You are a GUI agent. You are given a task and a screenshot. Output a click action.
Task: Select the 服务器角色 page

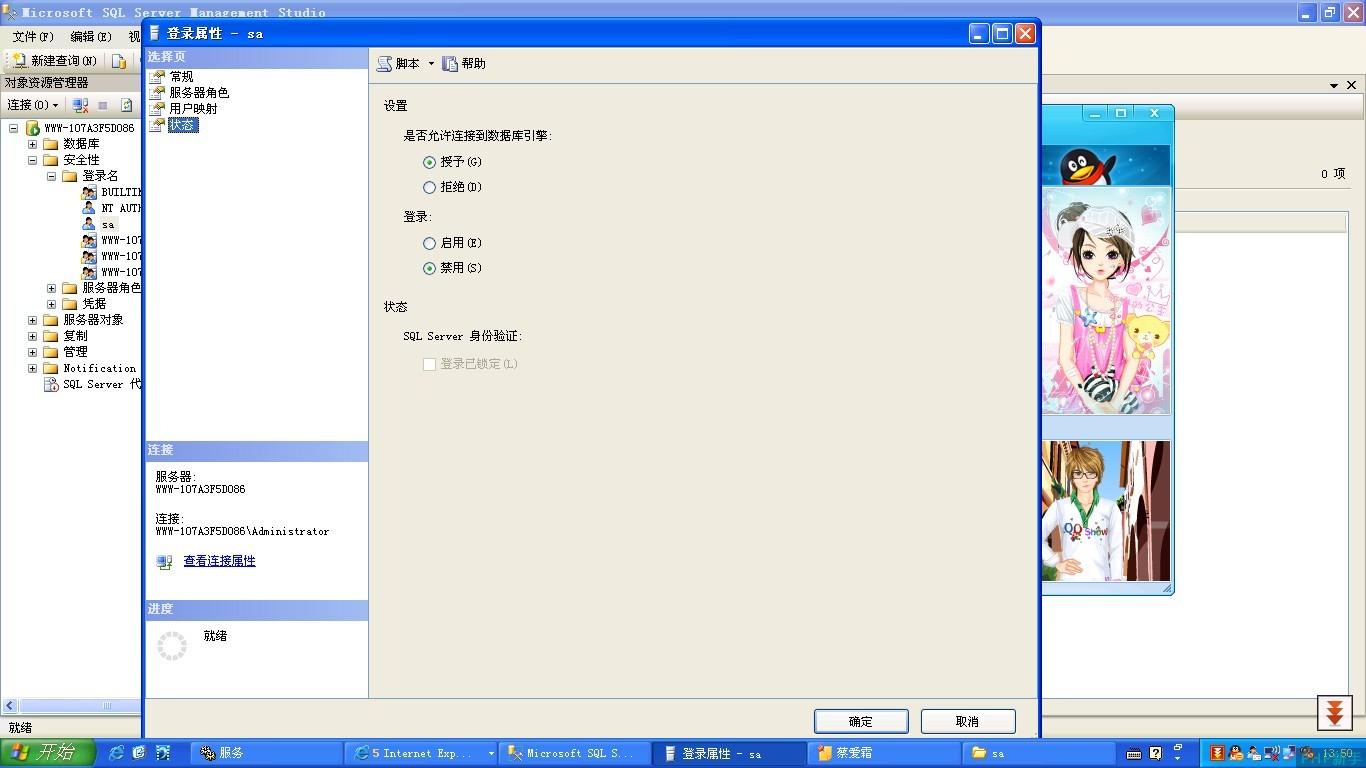(199, 92)
